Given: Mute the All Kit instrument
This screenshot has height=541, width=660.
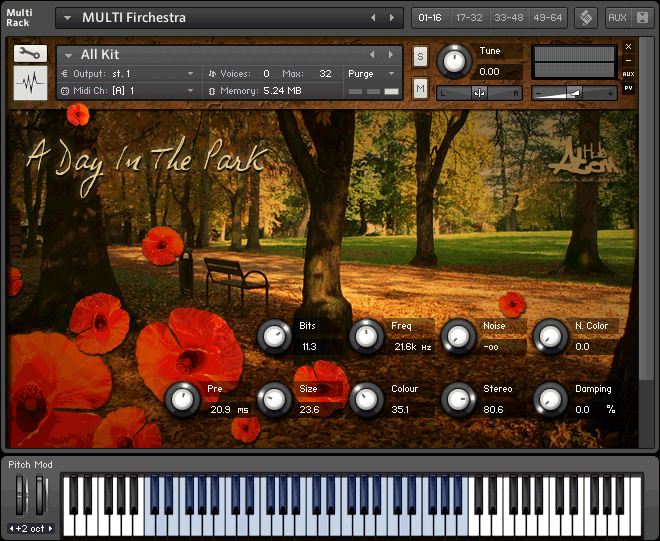Looking at the screenshot, I should click(420, 88).
